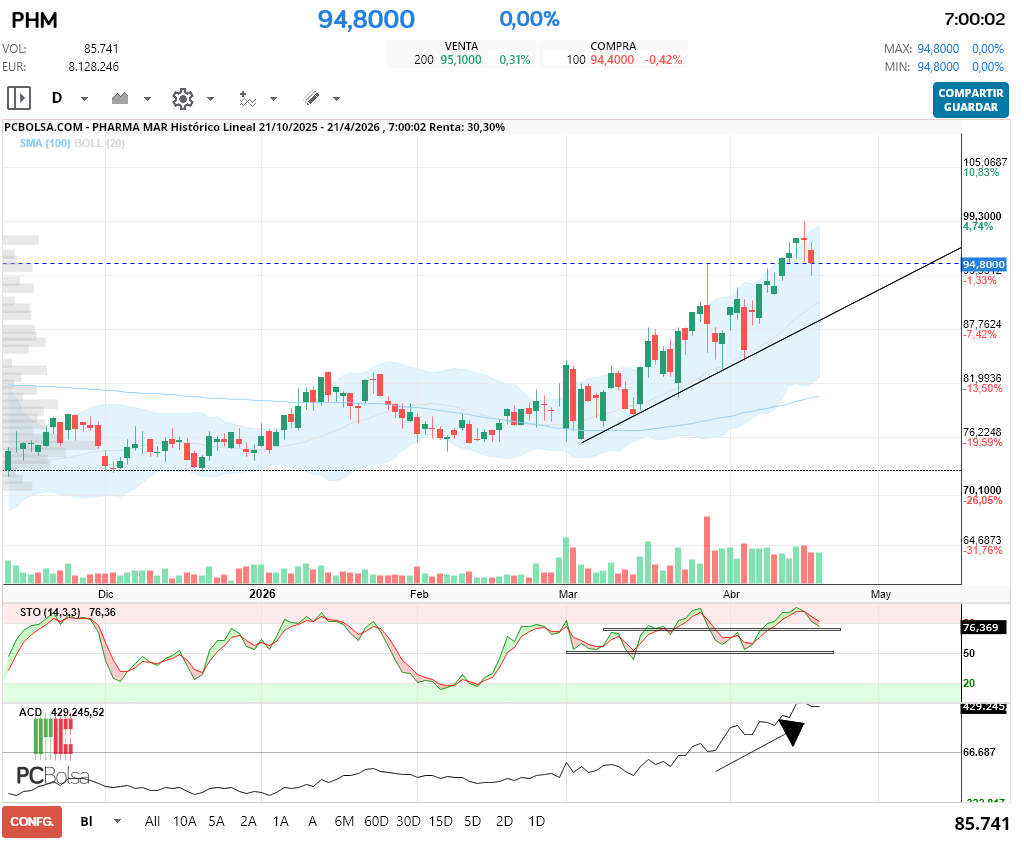
Task: Click the add indicator icon
Action: (x=247, y=97)
